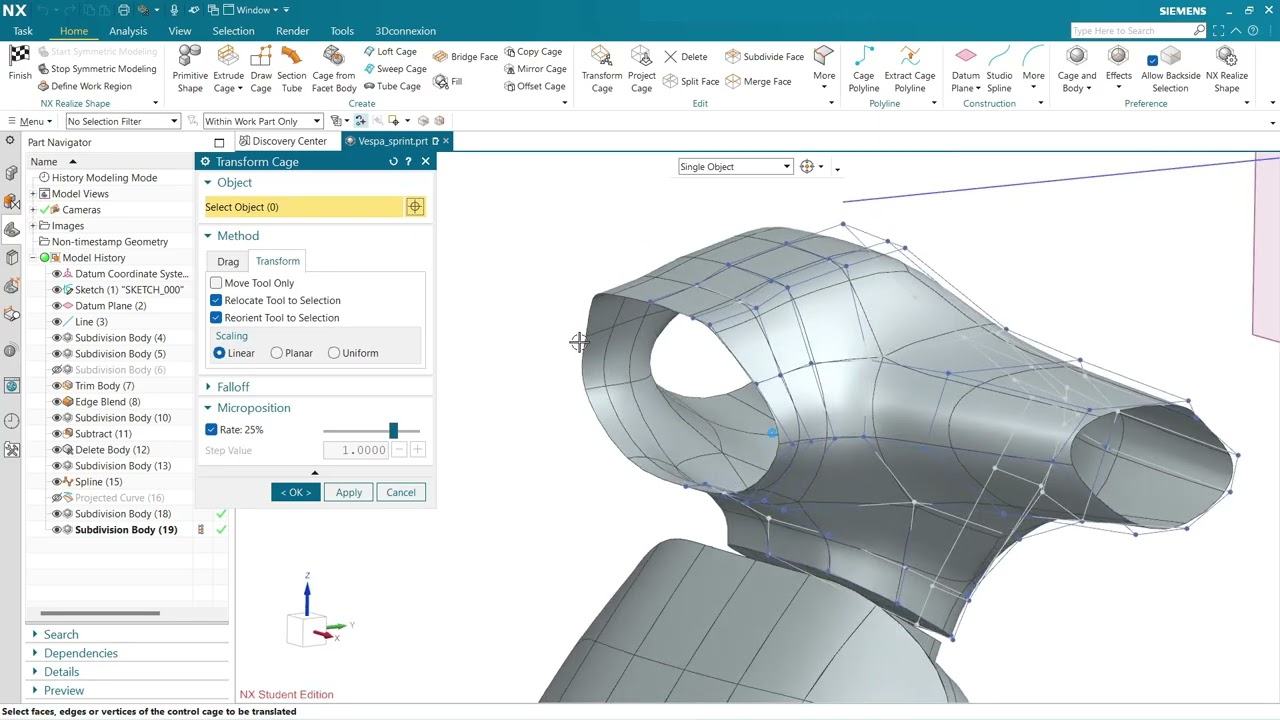
Task: Click the Delete tool in Edit group
Action: tap(686, 57)
